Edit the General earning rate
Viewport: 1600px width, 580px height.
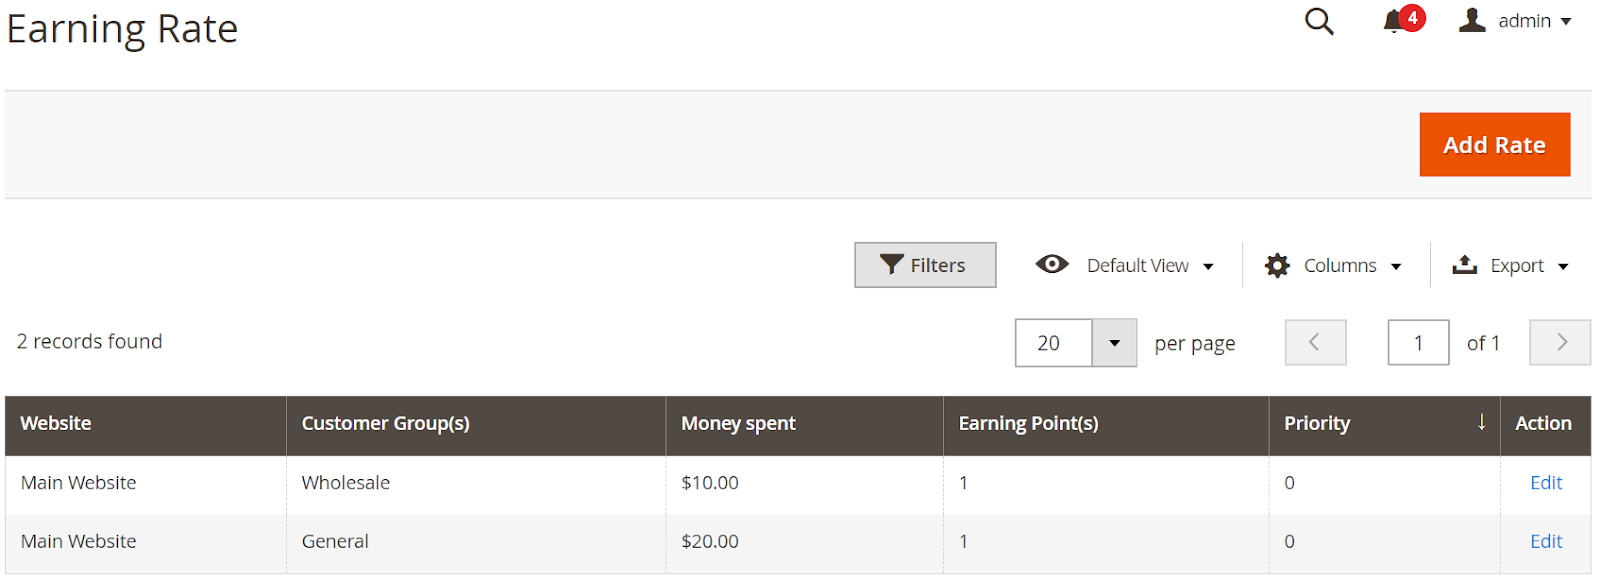pyautogui.click(x=1545, y=541)
